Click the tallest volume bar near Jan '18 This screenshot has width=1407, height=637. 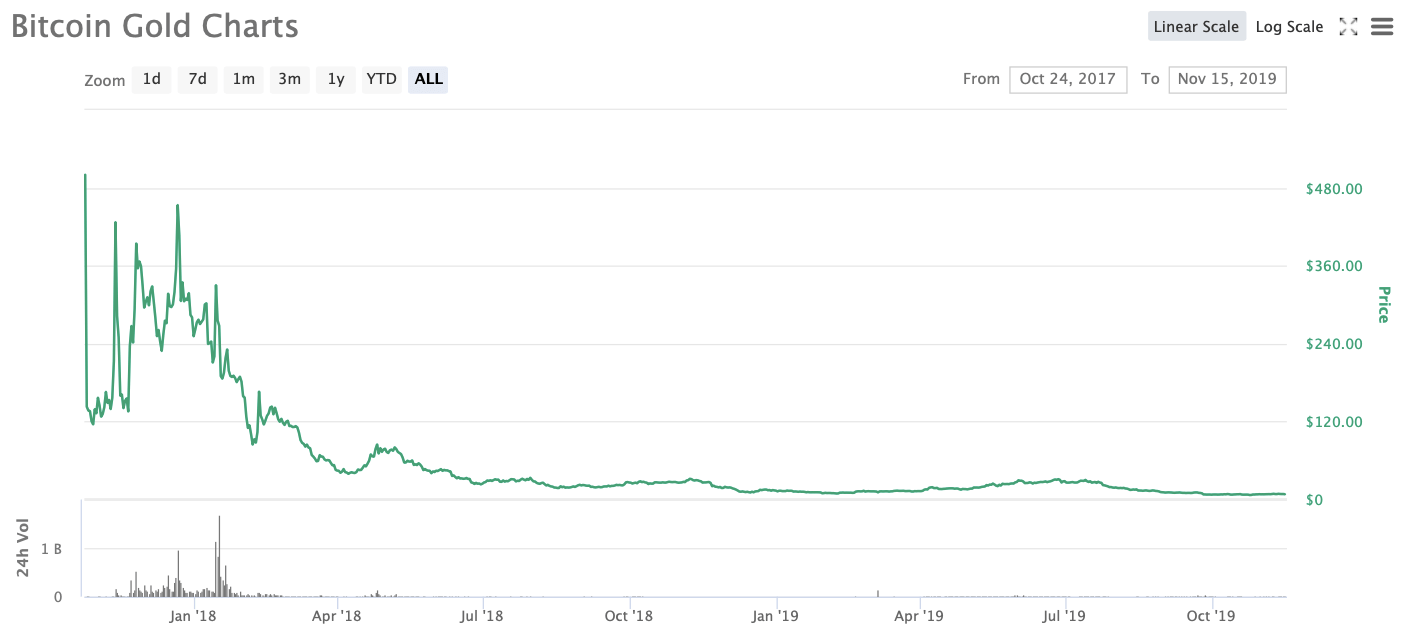point(219,556)
